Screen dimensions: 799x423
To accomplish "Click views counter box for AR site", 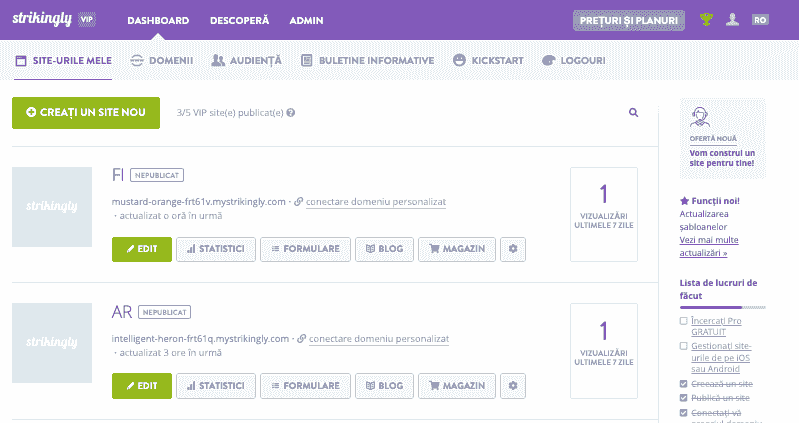I will tap(604, 351).
